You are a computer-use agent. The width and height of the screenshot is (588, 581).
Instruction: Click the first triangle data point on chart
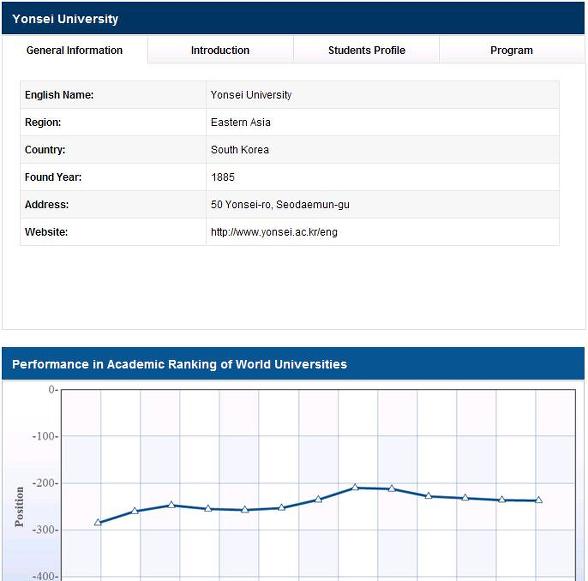(x=98, y=522)
